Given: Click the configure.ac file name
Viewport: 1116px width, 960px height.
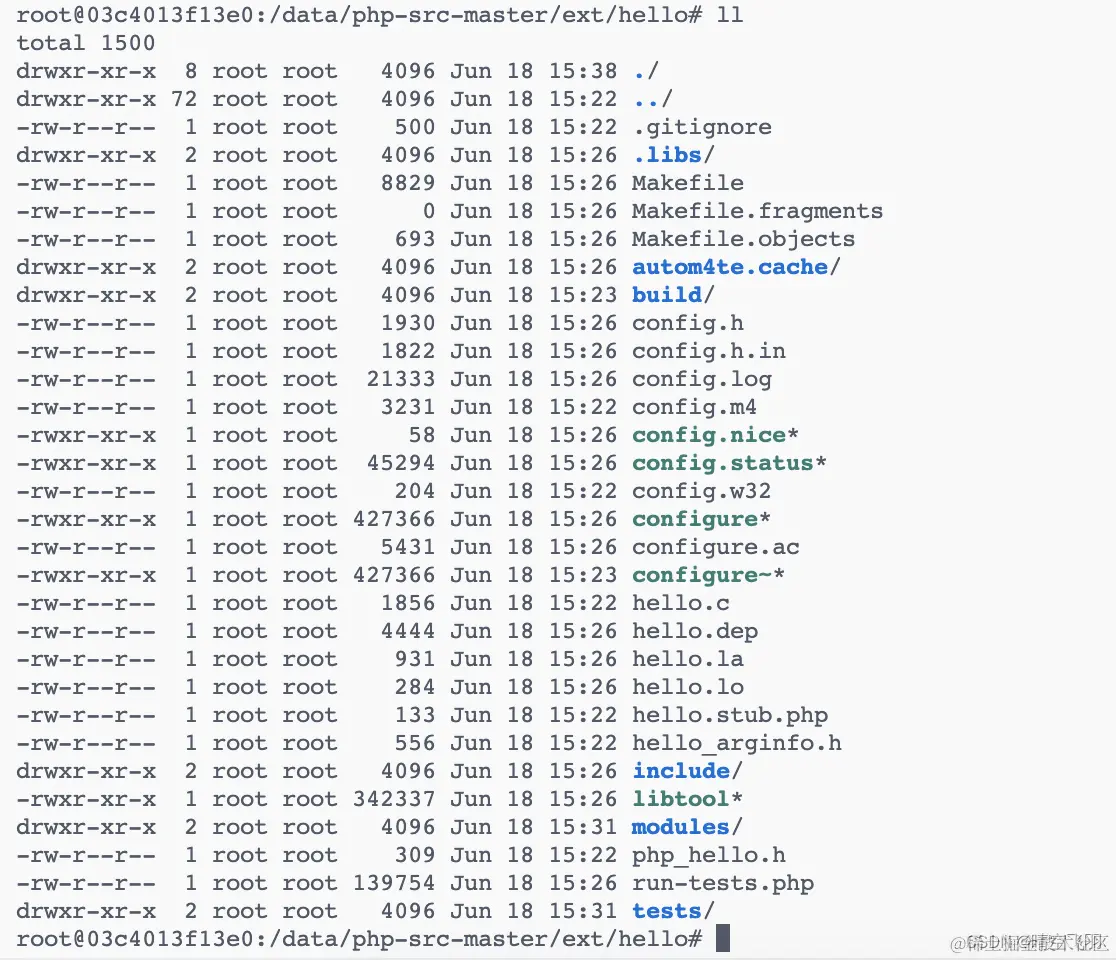Looking at the screenshot, I should 715,547.
